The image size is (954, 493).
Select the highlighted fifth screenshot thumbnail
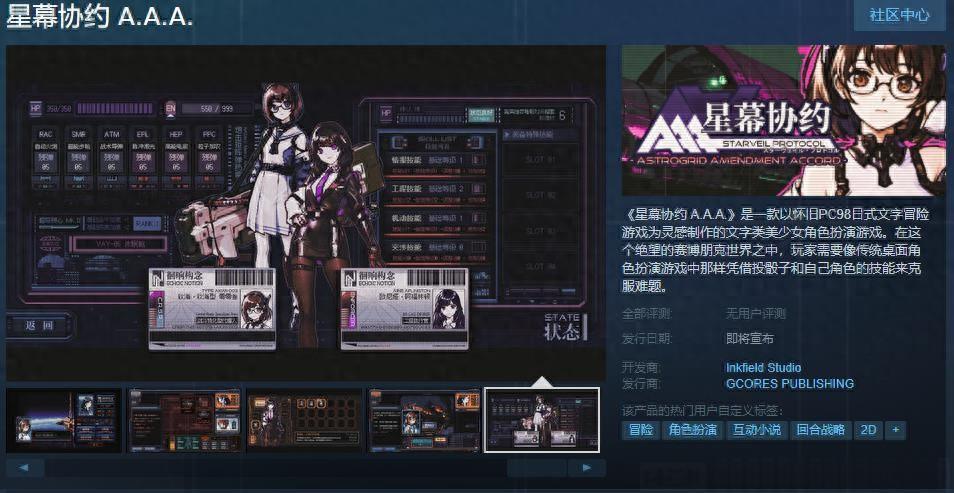click(542, 420)
